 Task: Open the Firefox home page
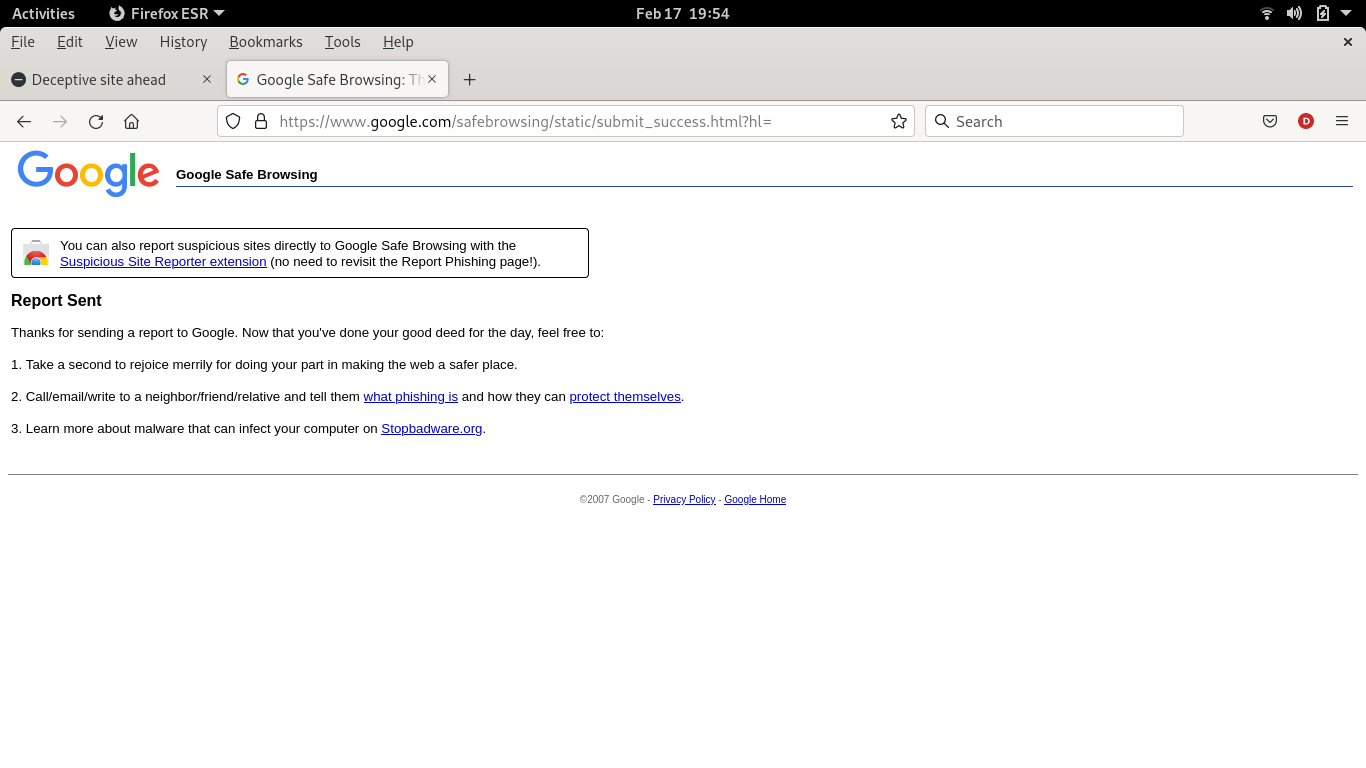pyautogui.click(x=131, y=121)
